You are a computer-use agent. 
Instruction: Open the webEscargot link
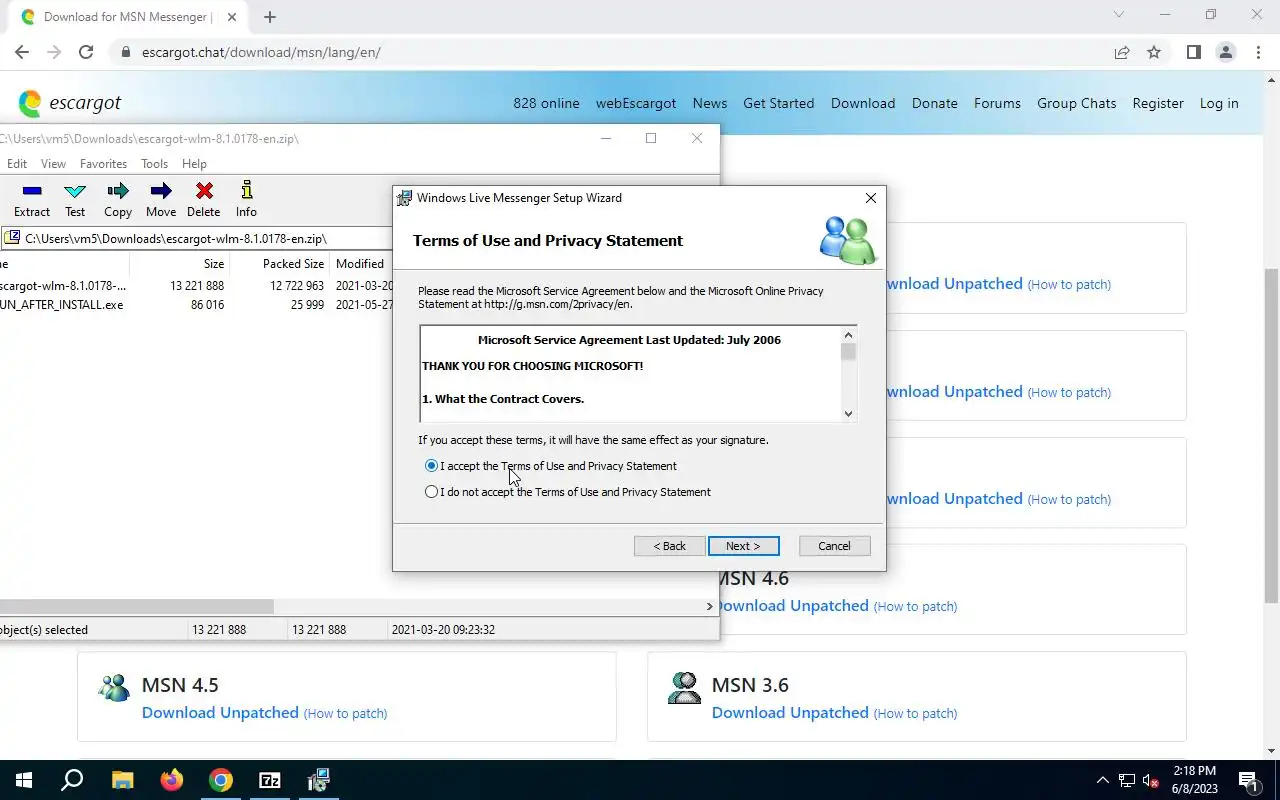(x=636, y=103)
